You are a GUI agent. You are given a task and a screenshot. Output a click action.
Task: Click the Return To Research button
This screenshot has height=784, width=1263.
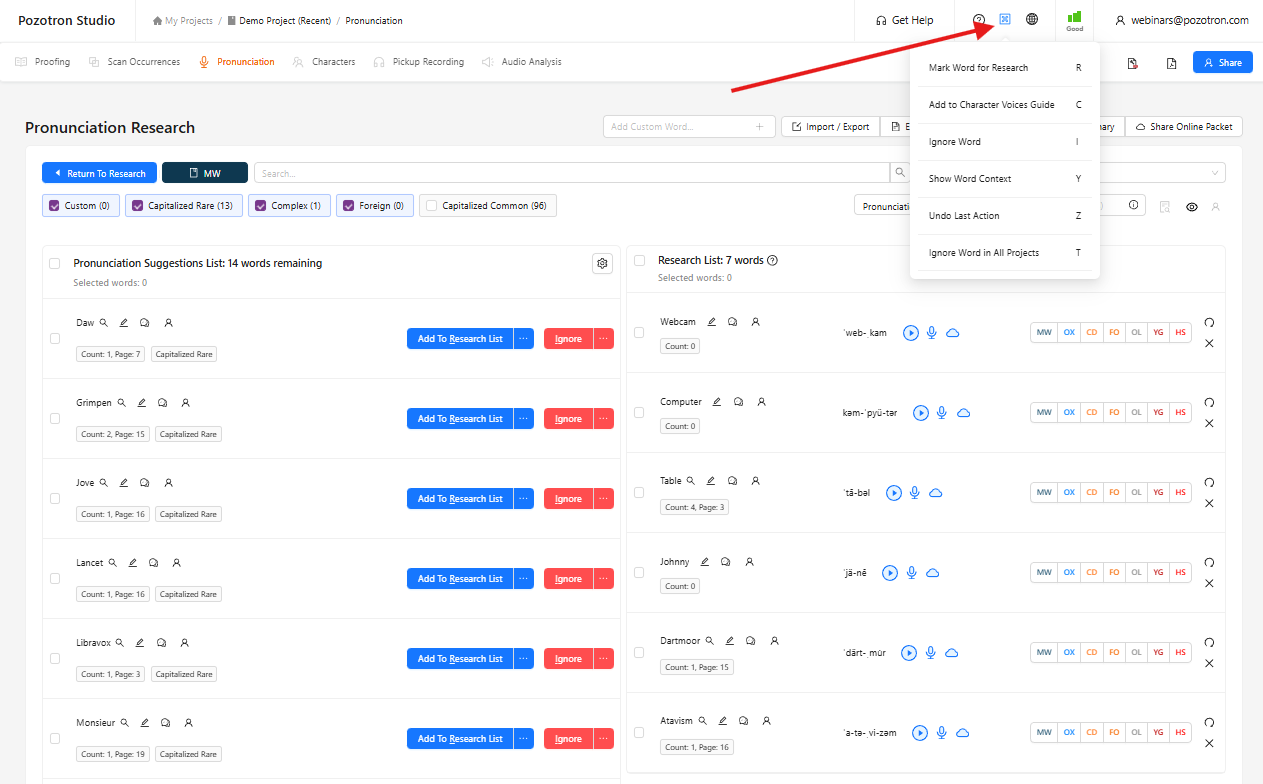(100, 173)
